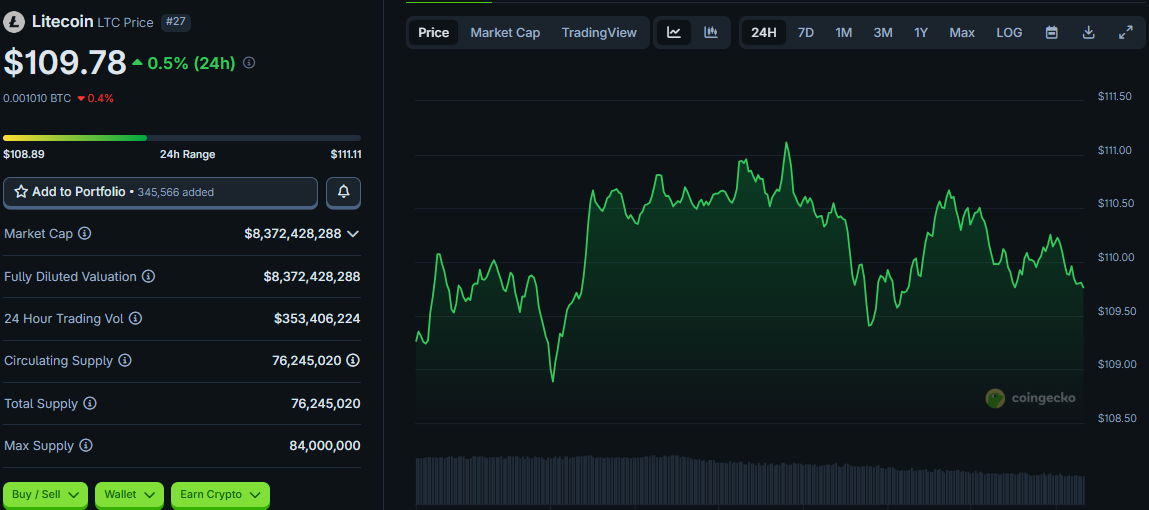Image resolution: width=1149 pixels, height=510 pixels.
Task: Select the Market Cap chart tab
Action: point(505,32)
